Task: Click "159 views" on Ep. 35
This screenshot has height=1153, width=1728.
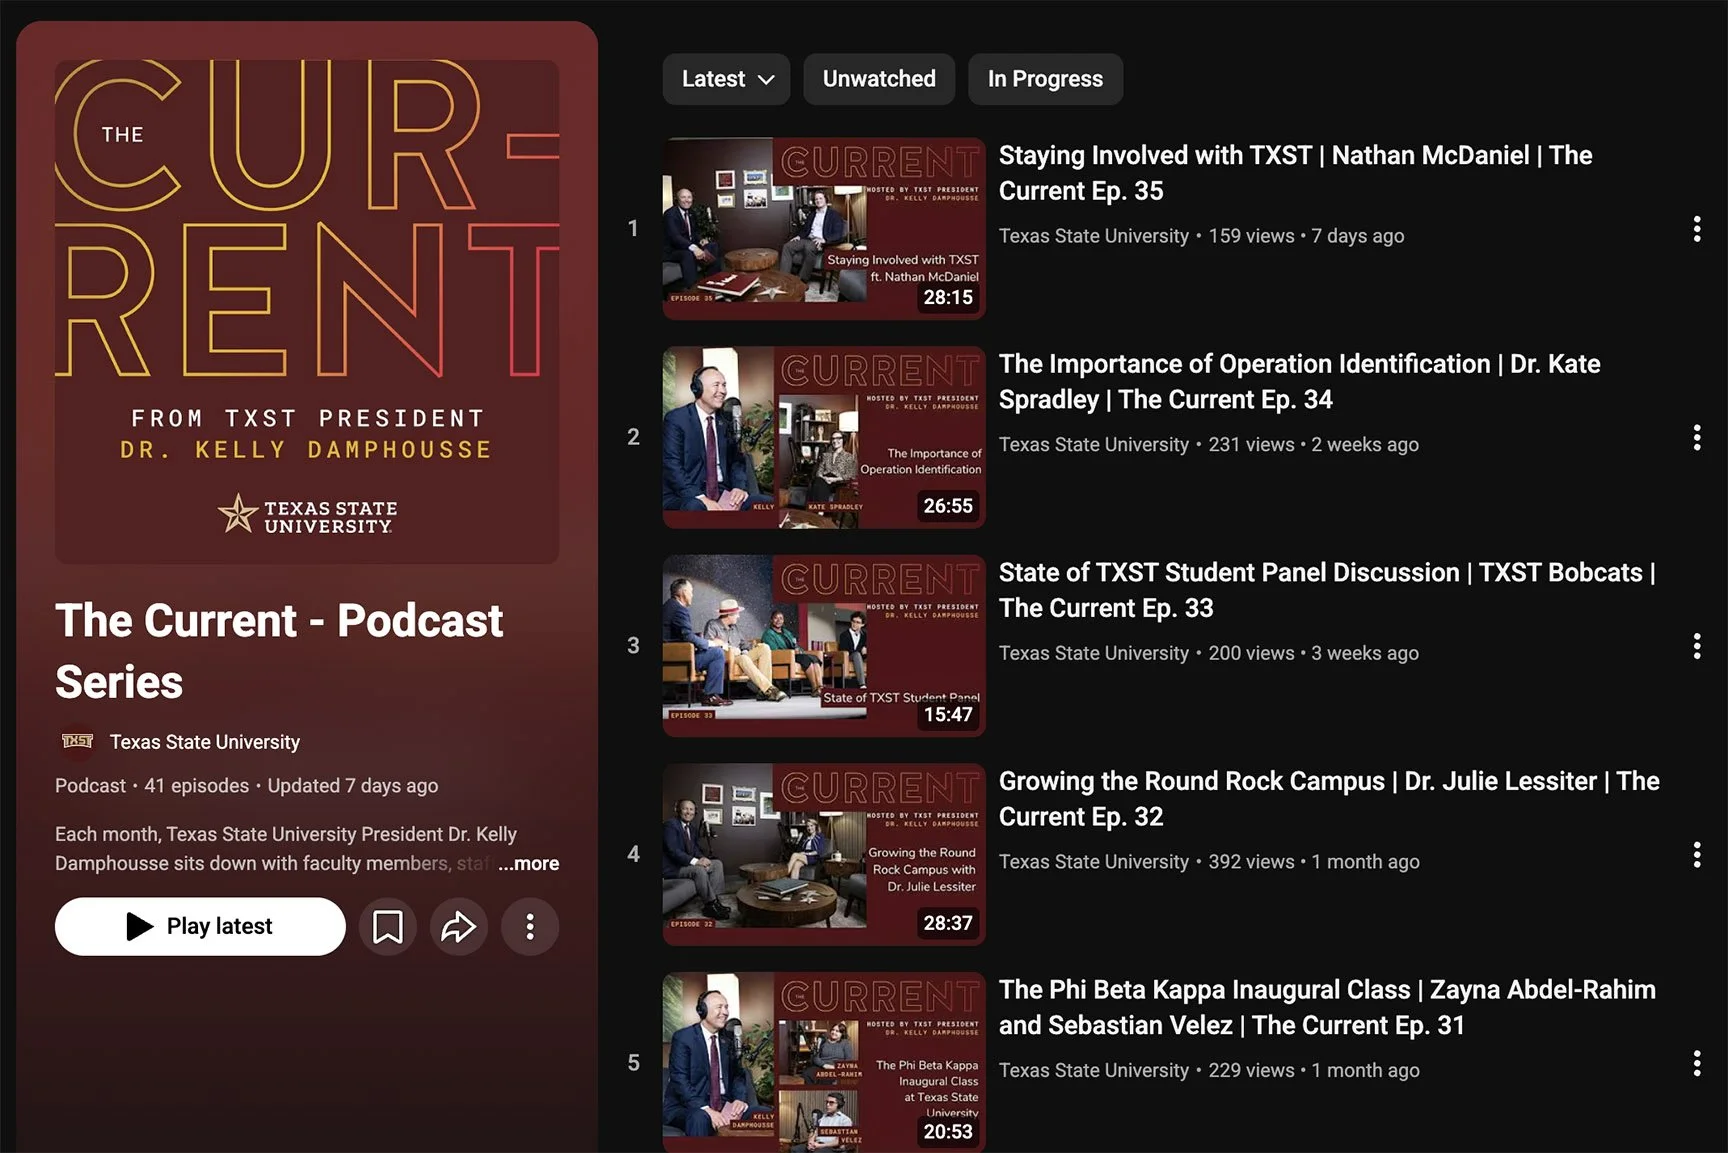Action: tap(1251, 236)
